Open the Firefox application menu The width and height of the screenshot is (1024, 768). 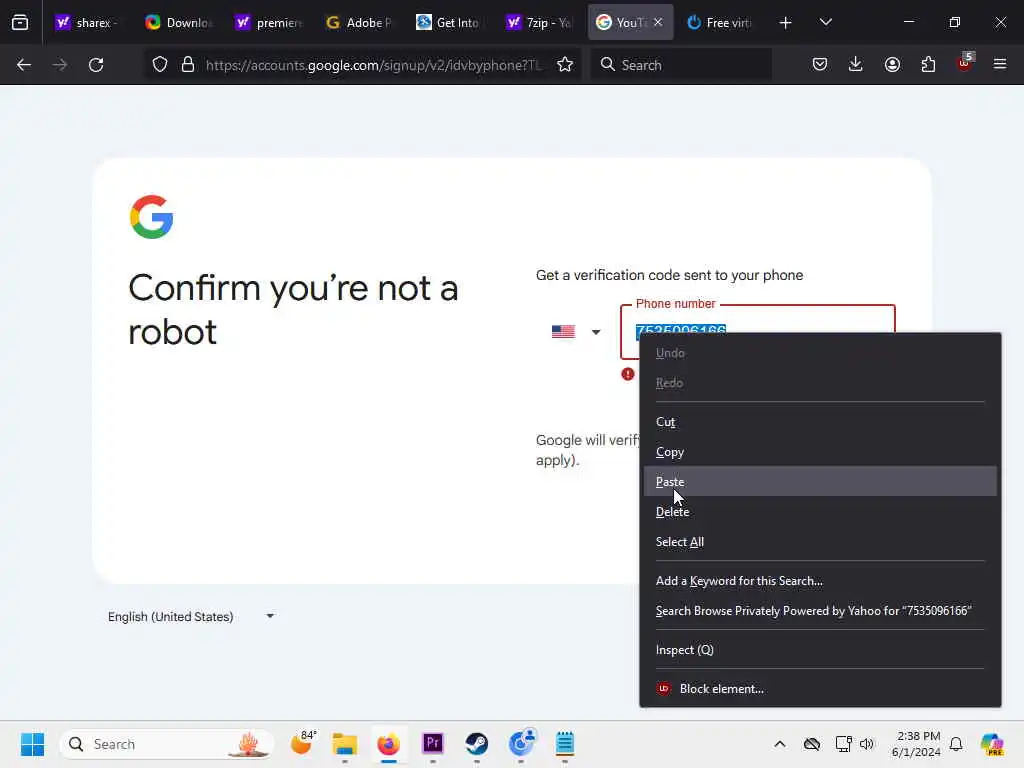(1000, 65)
